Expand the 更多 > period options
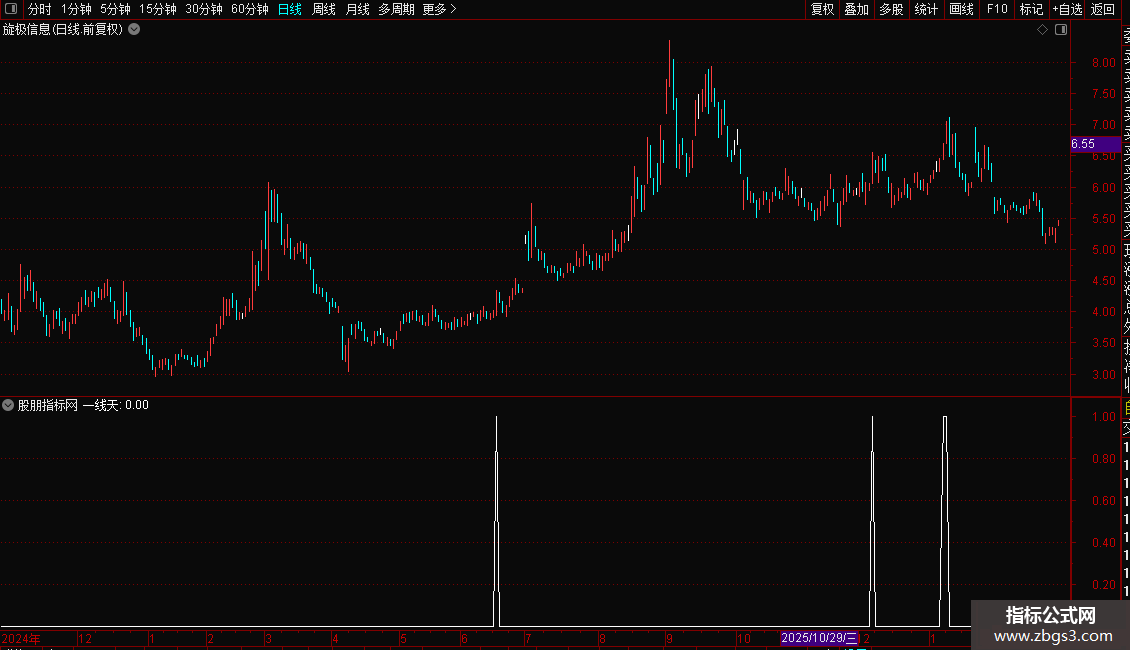Image resolution: width=1130 pixels, height=650 pixels. click(440, 9)
